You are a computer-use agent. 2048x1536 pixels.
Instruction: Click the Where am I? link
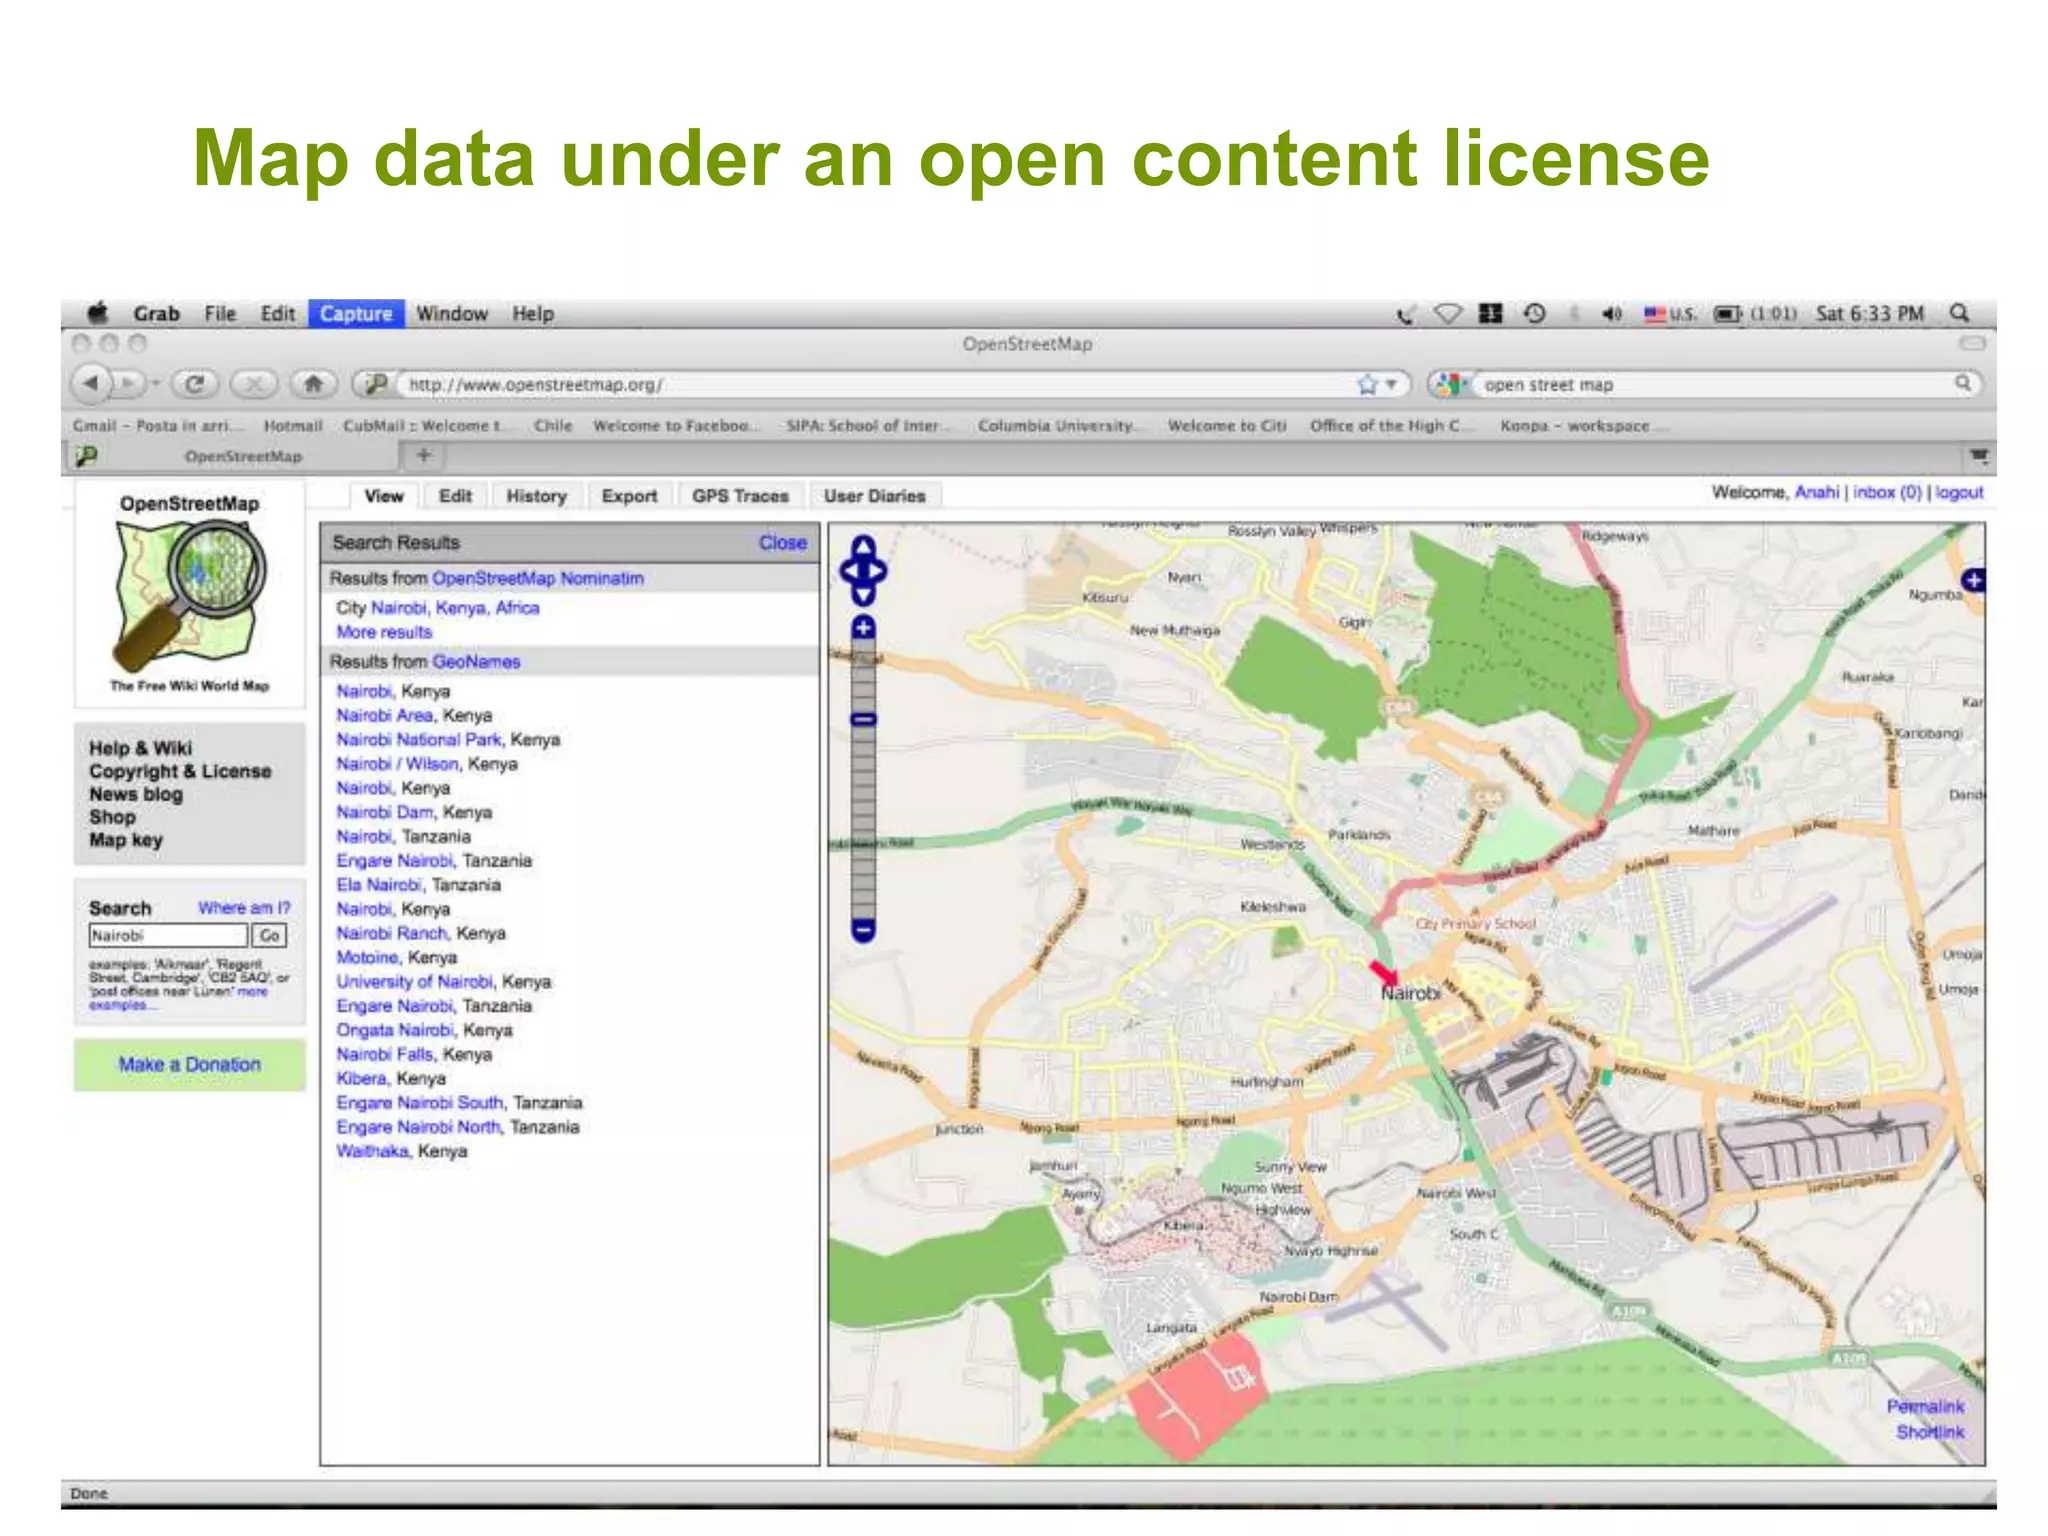point(244,908)
